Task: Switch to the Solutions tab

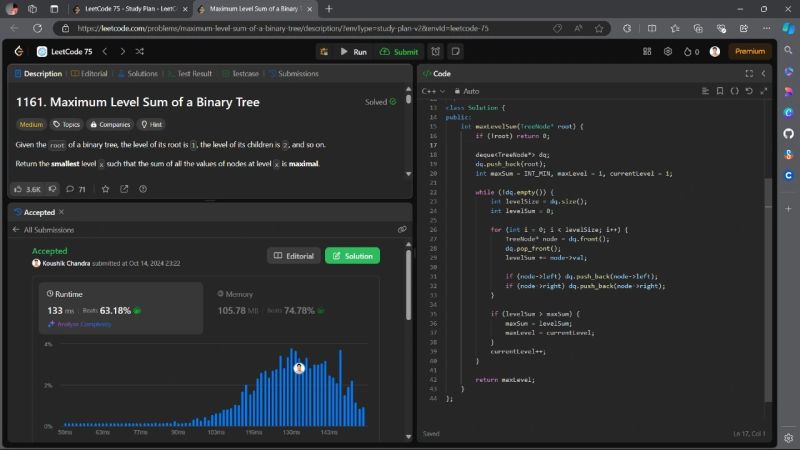Action: [x=138, y=73]
